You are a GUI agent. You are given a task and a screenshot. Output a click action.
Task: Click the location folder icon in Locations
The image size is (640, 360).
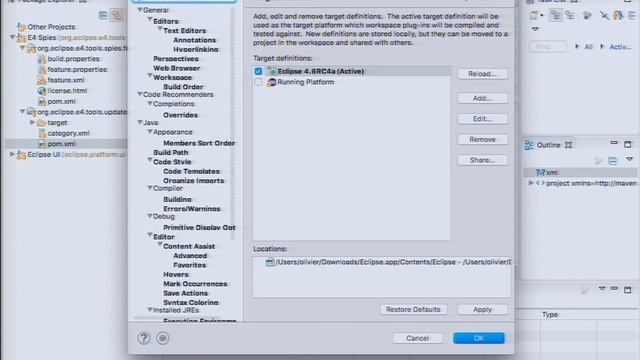[269, 262]
